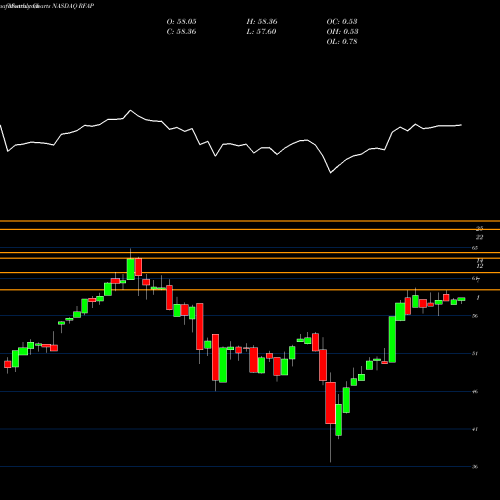Image resolution: width=500 pixels, height=500 pixels.
Task: Click the 51 price axis label
Action: click(475, 353)
